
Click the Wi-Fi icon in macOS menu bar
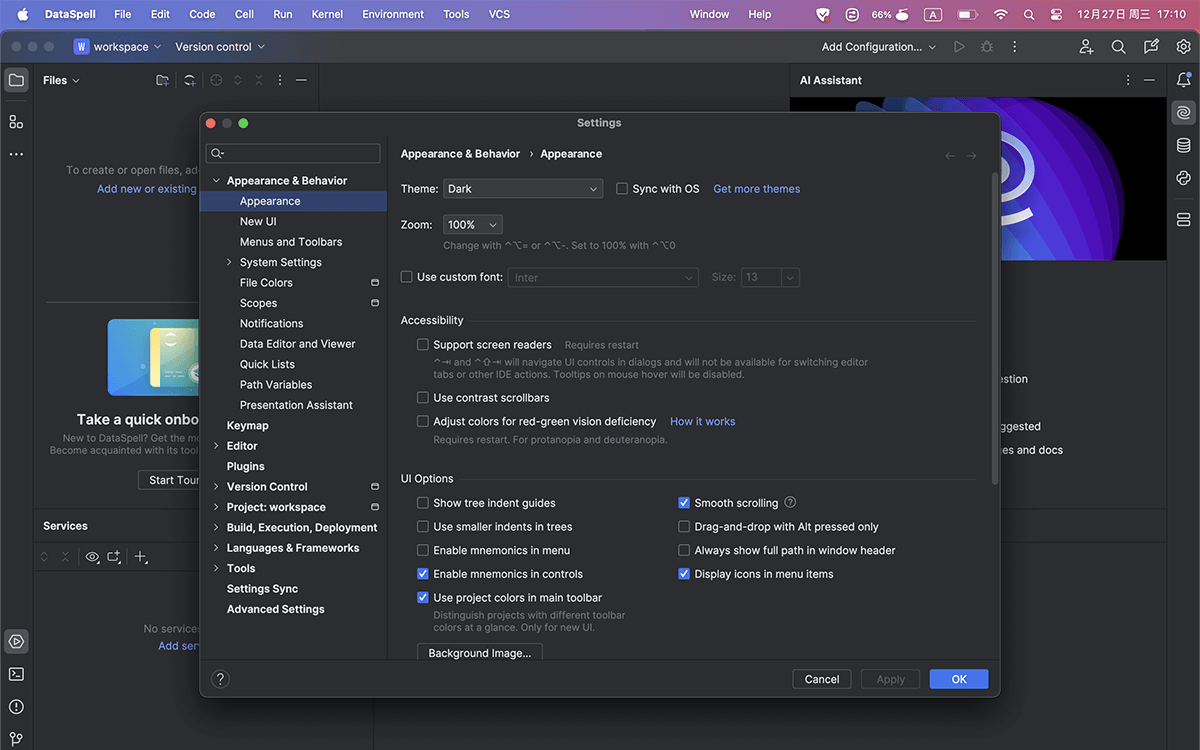(x=1001, y=15)
